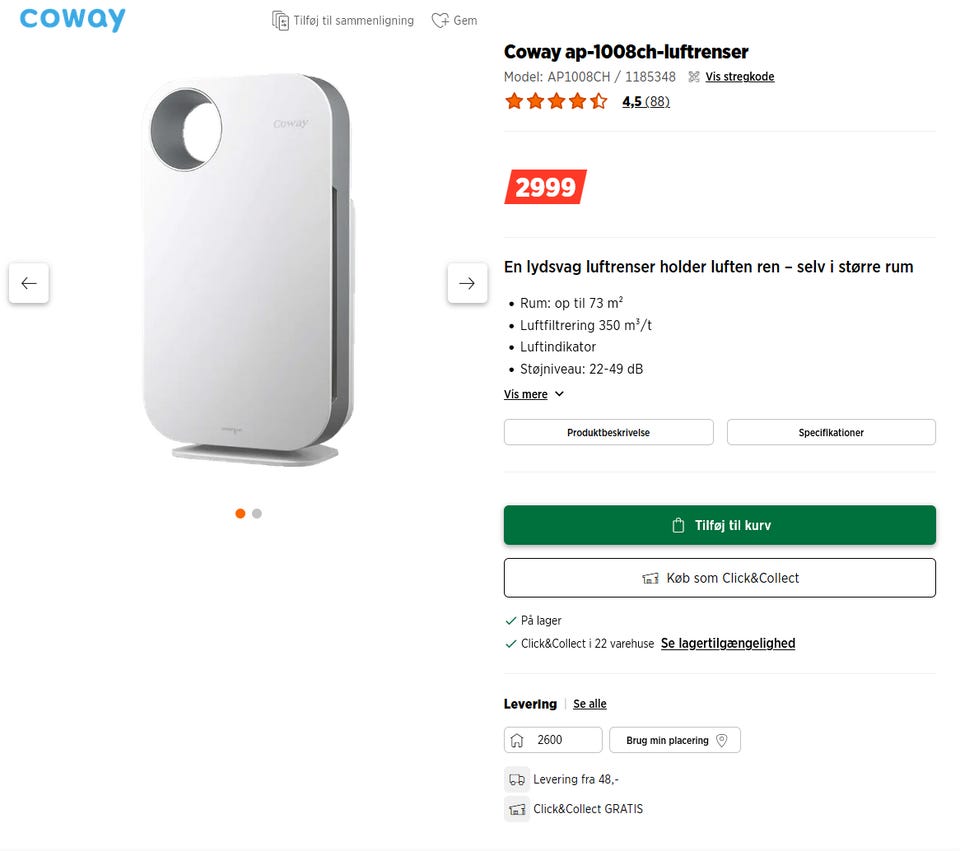Click the Click&Collect store icon near GRATIS
960x851 pixels.
(517, 809)
